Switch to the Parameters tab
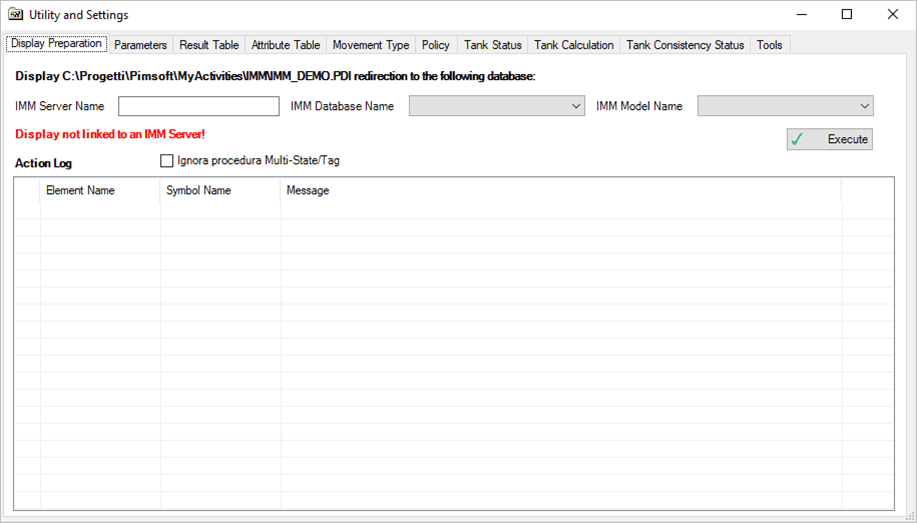The height and width of the screenshot is (523, 917). pyautogui.click(x=140, y=45)
